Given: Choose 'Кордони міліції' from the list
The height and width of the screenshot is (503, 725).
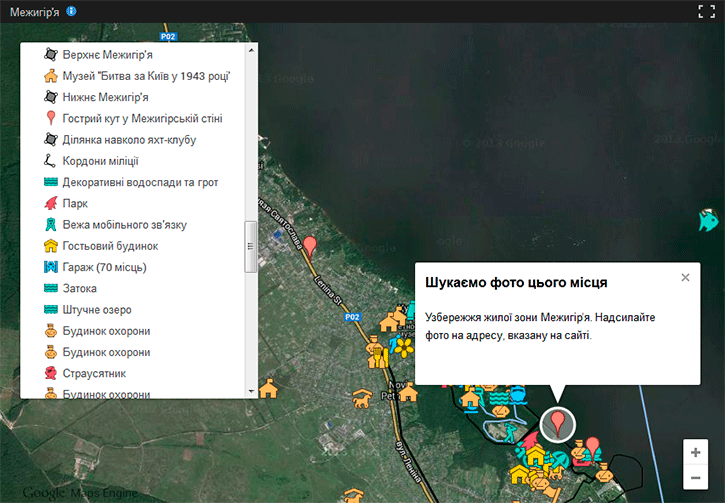Looking at the screenshot, I should (x=100, y=161).
